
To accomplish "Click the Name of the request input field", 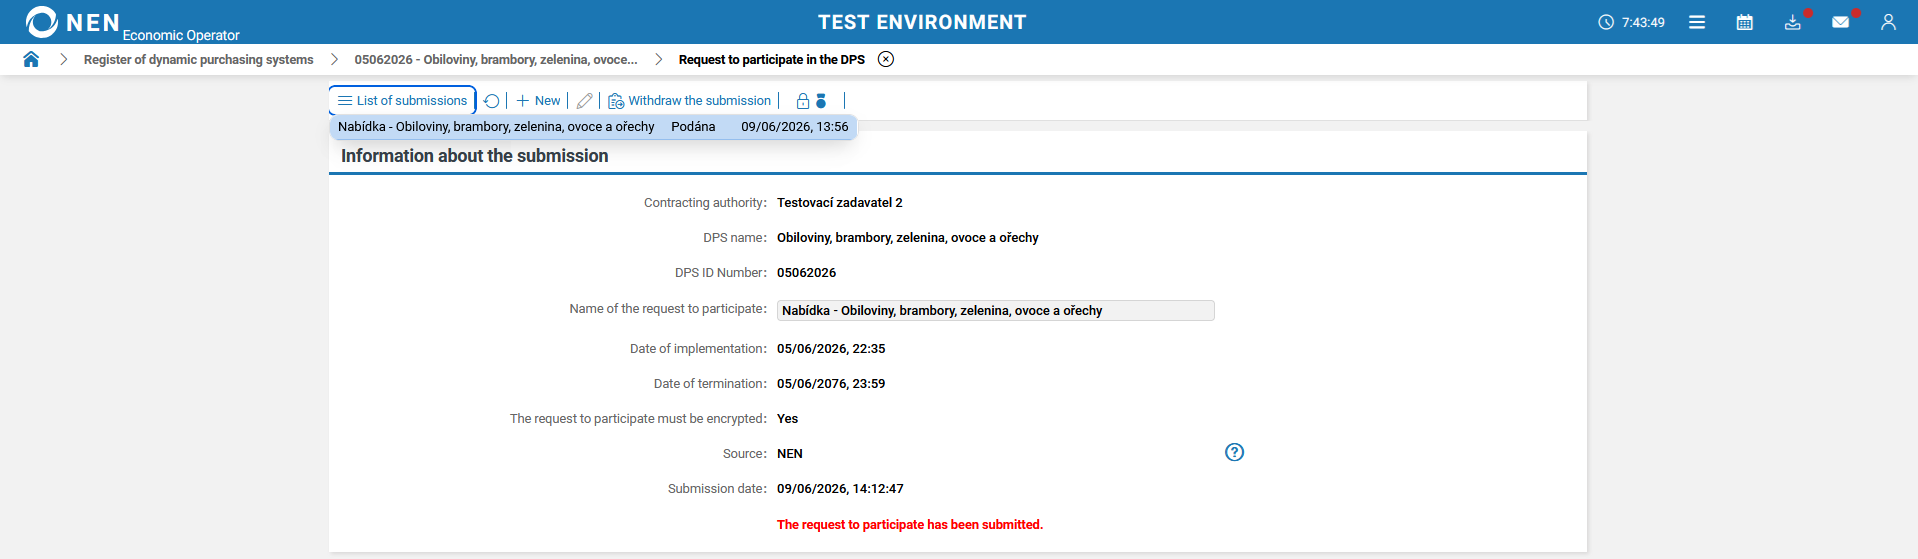I will 995,311.
